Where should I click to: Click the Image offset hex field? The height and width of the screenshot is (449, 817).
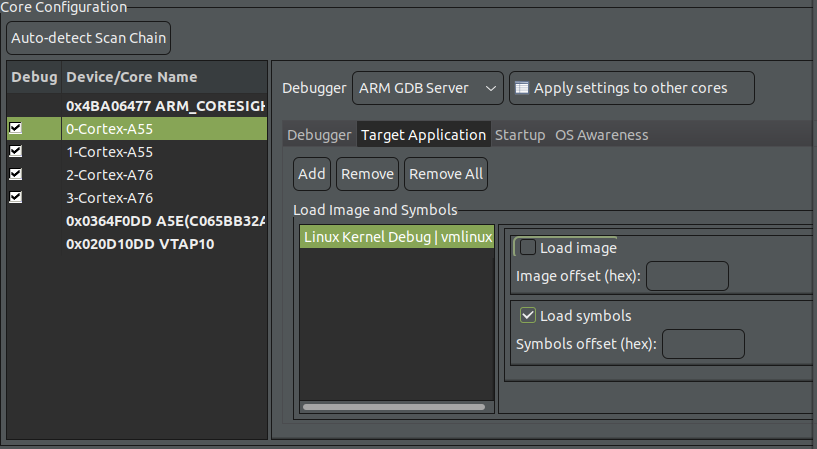(x=687, y=276)
